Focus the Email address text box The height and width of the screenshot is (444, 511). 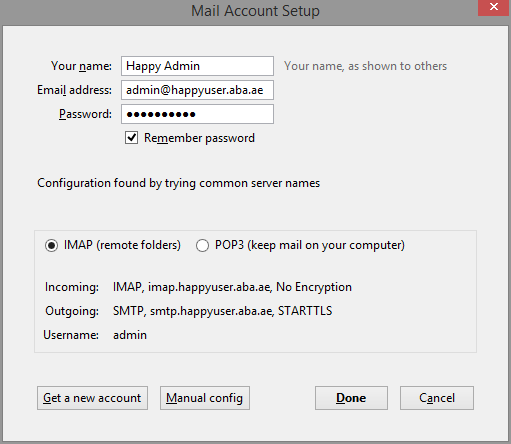197,90
